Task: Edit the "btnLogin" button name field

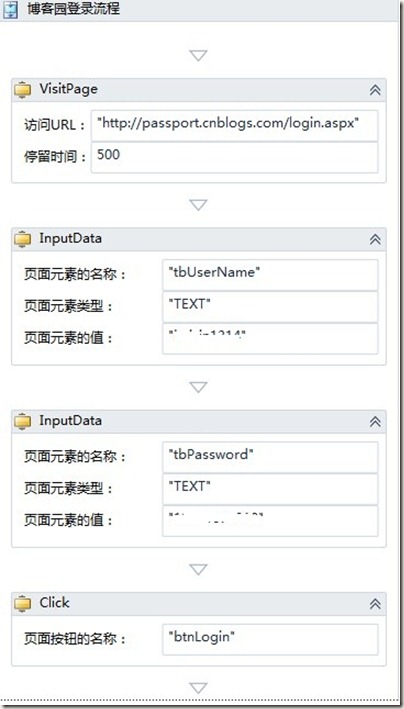Action: point(270,639)
